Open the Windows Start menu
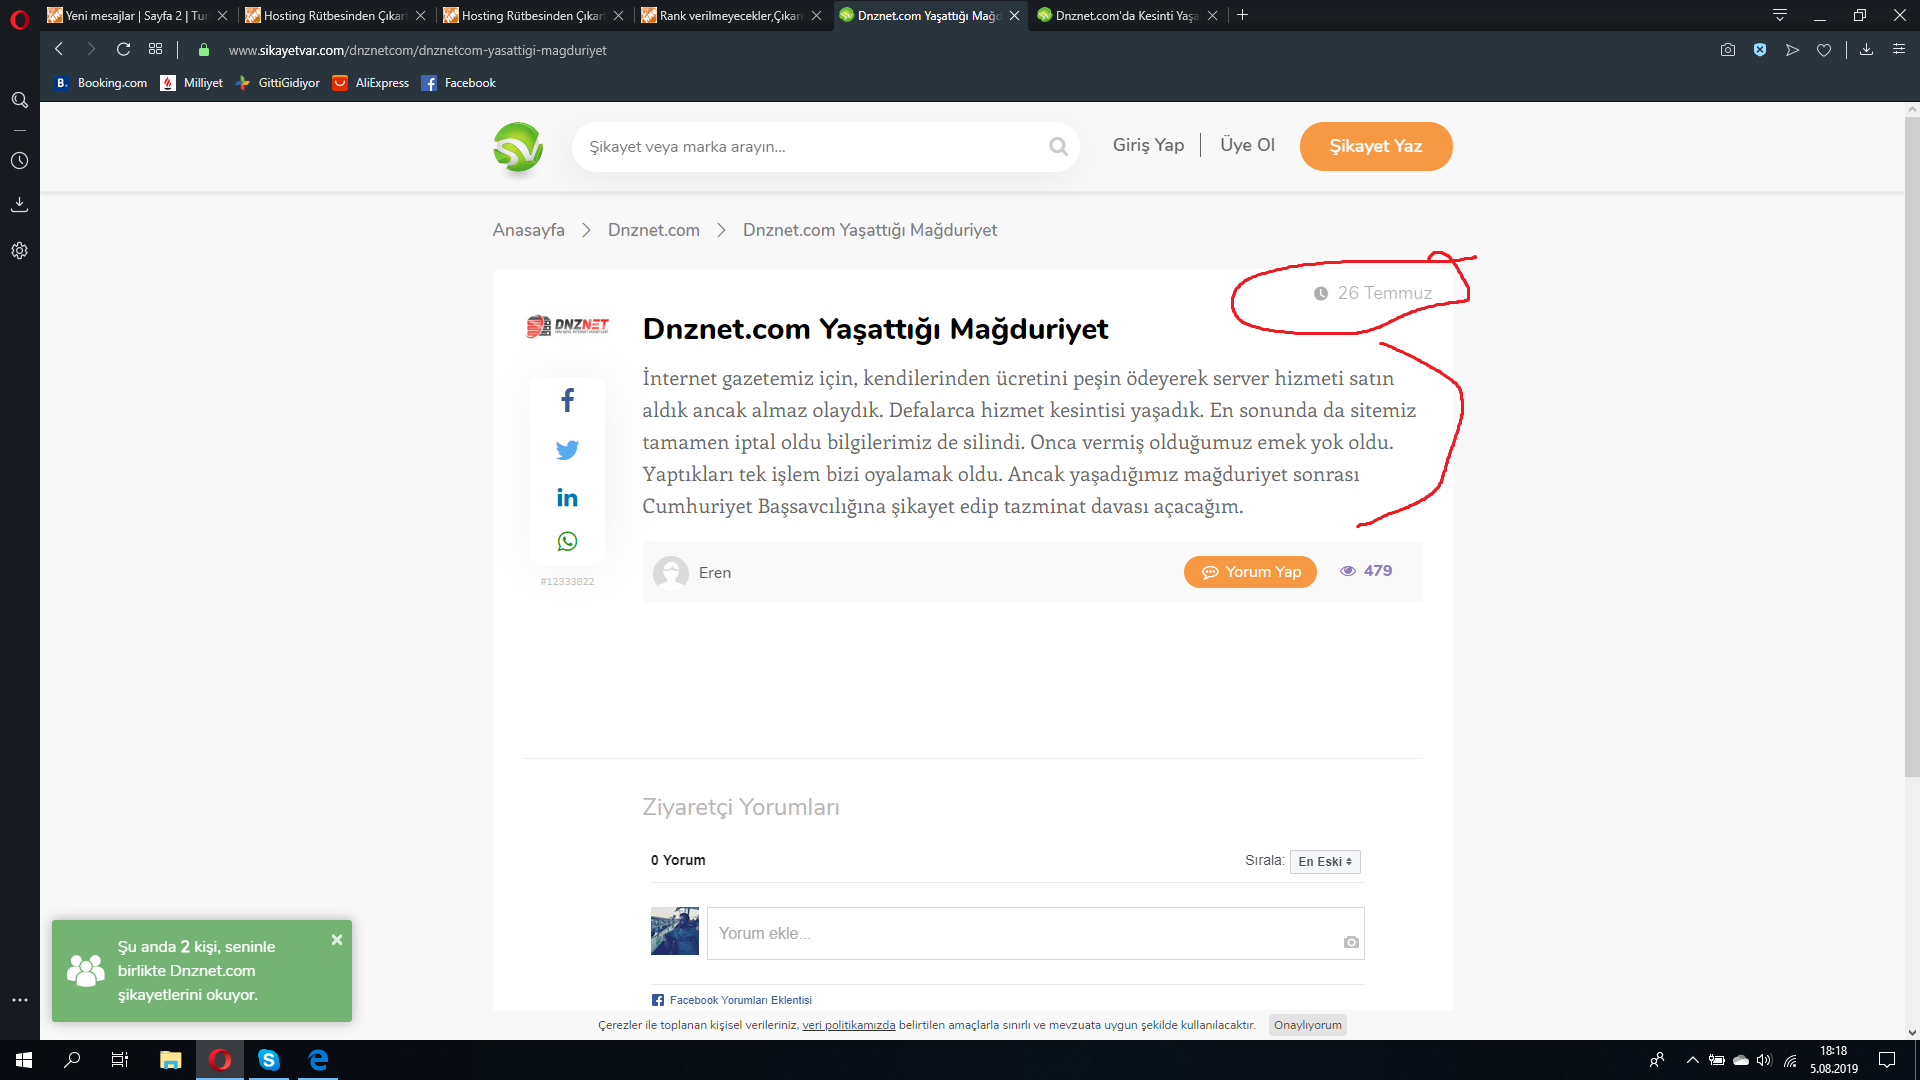 click(24, 1060)
